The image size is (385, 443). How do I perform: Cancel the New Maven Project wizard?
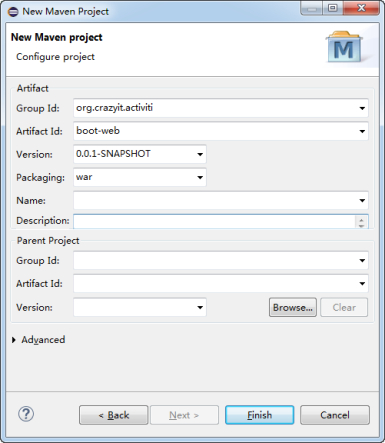(x=335, y=415)
